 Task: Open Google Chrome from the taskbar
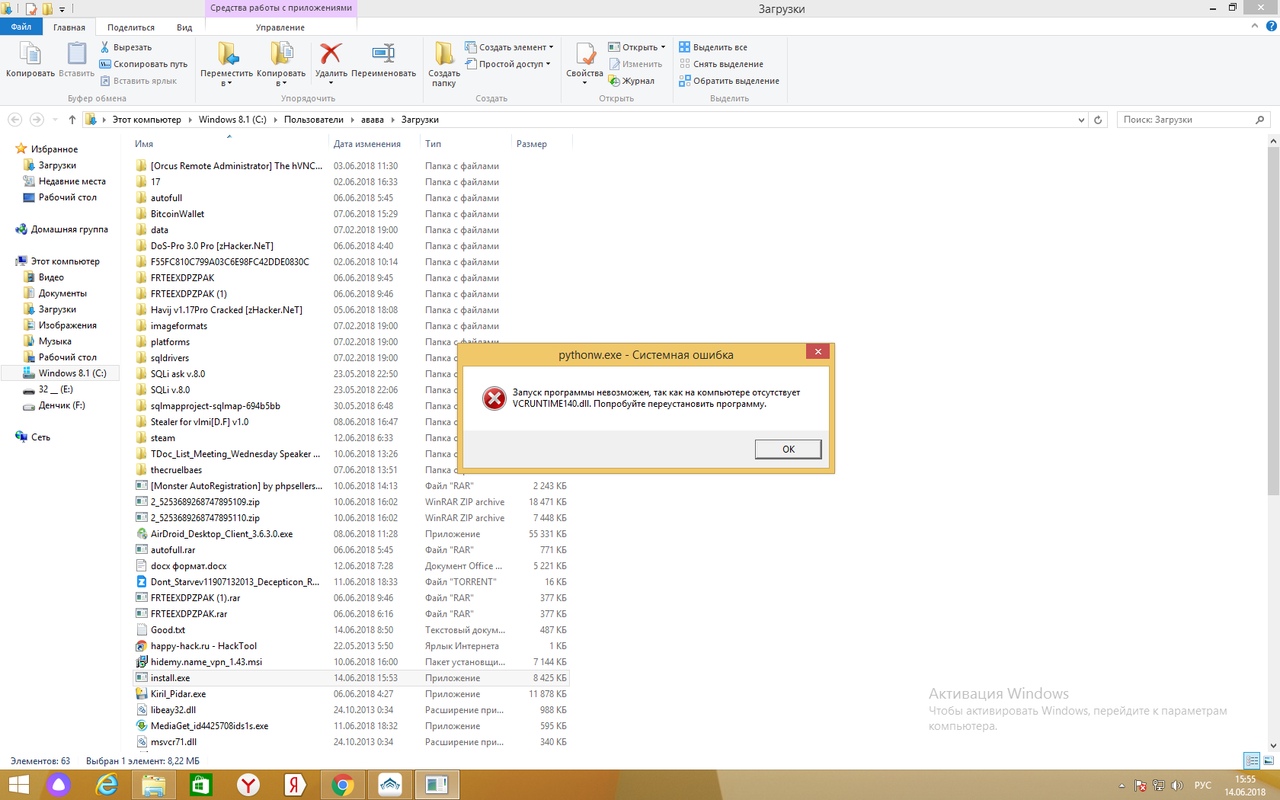coord(342,785)
